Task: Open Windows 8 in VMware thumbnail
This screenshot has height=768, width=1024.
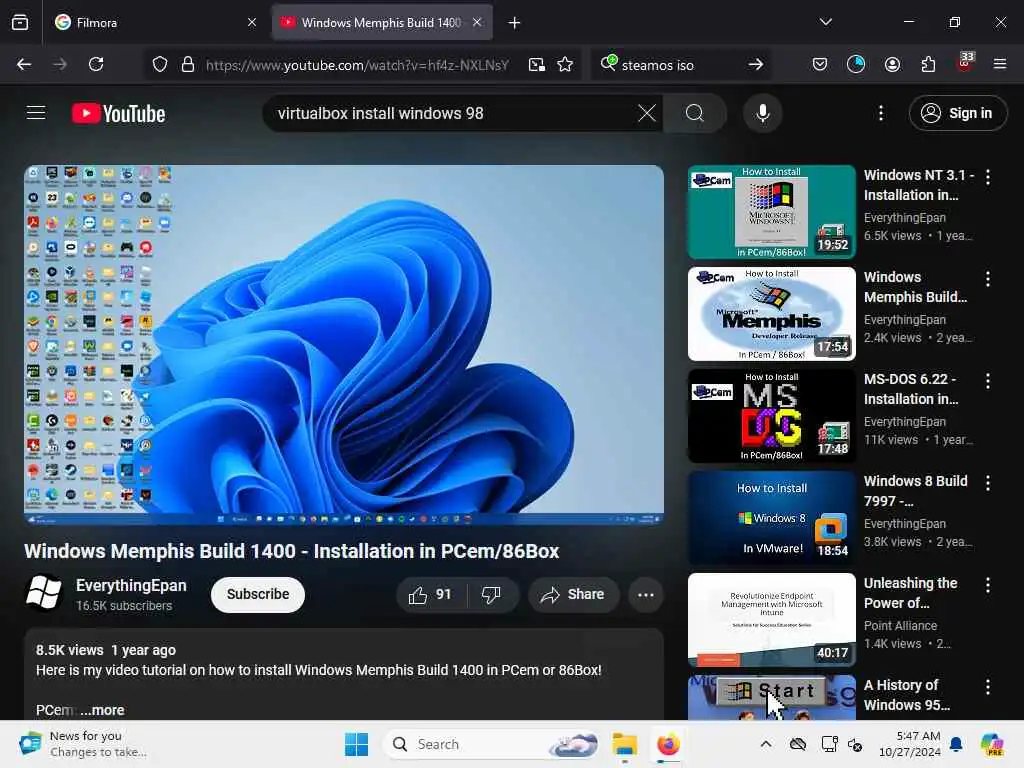Action: pos(771,518)
